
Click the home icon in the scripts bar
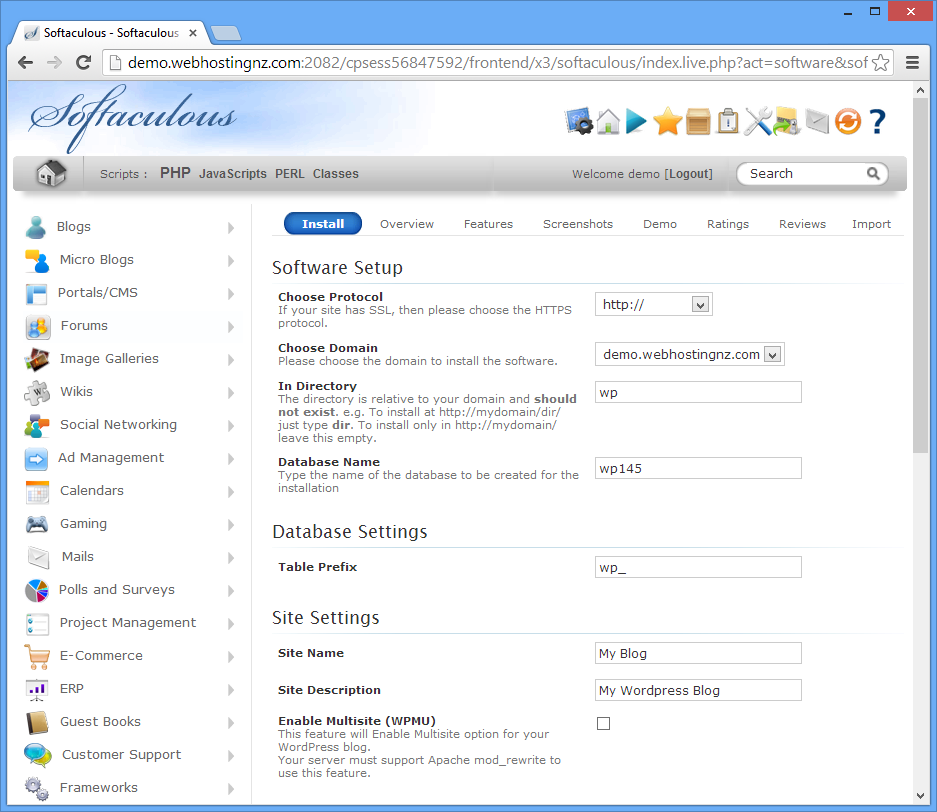point(50,173)
